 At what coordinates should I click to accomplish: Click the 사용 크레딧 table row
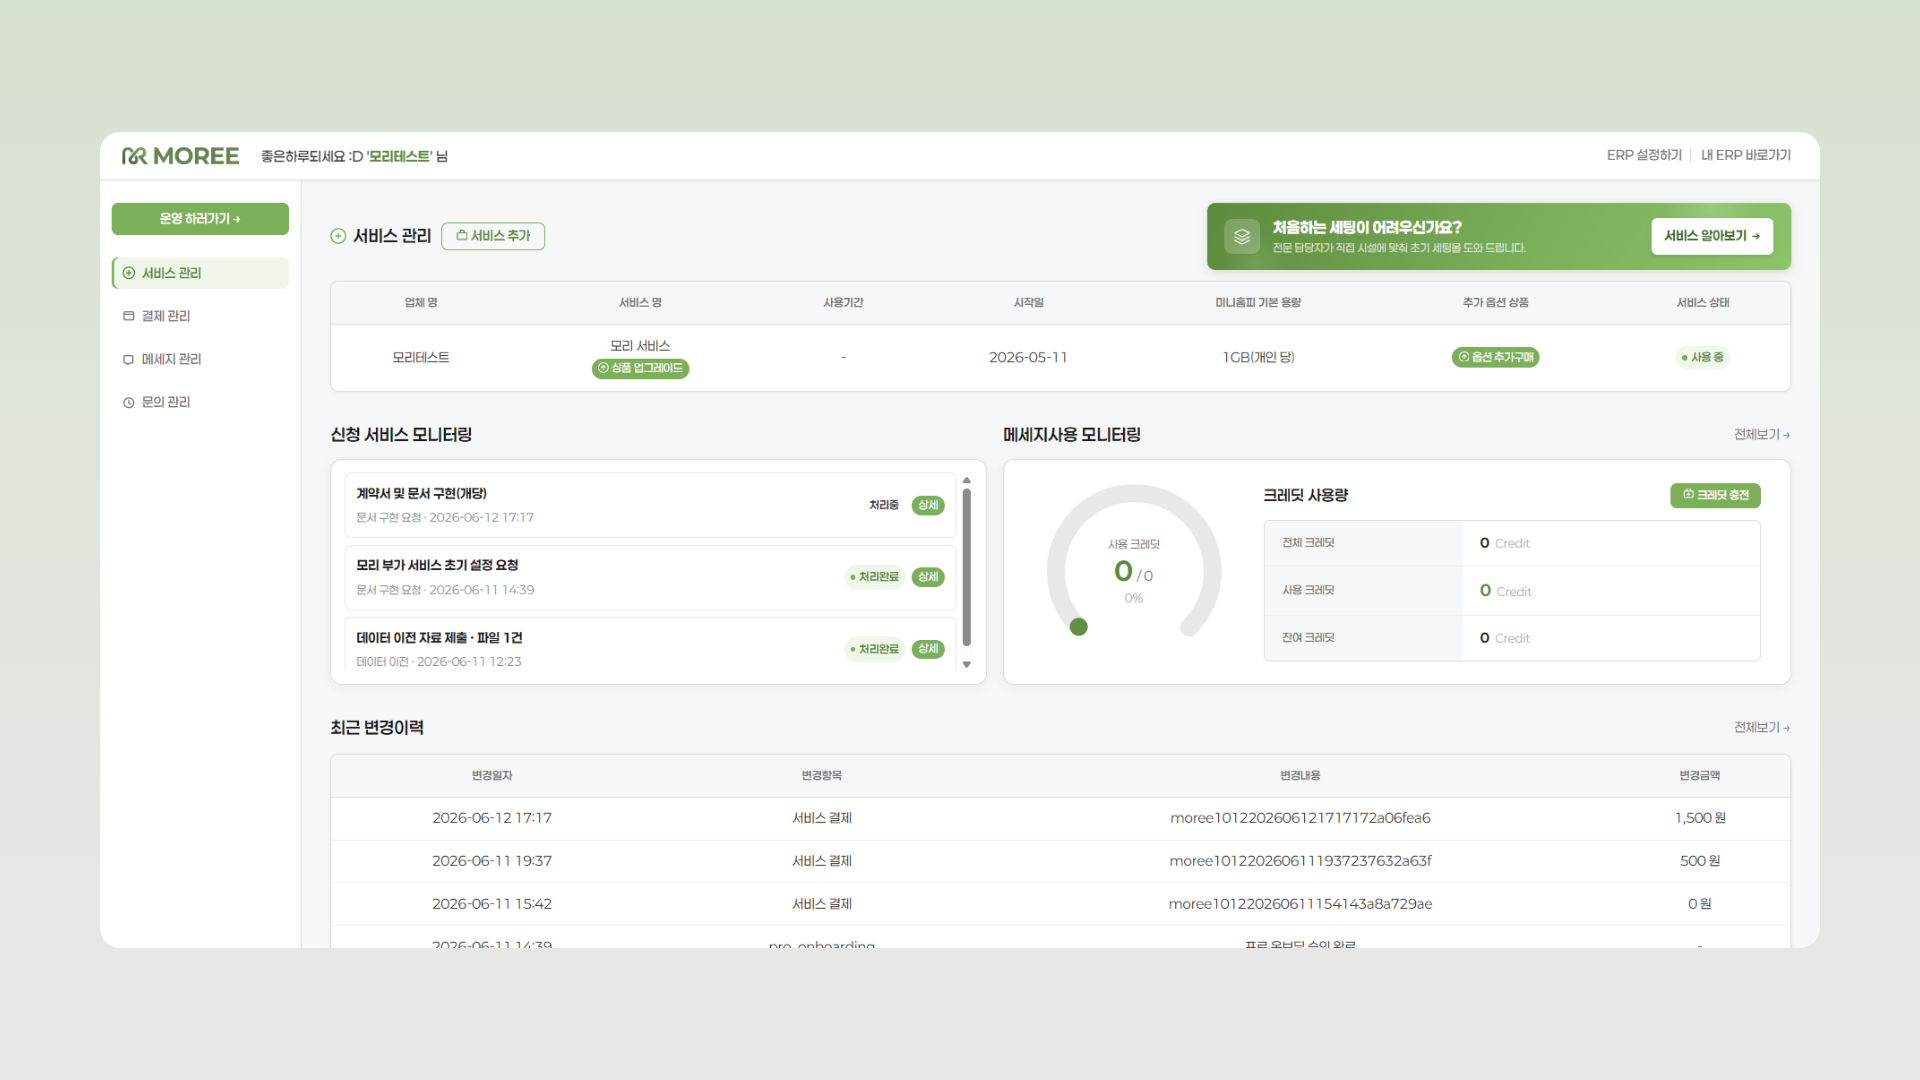point(1511,591)
